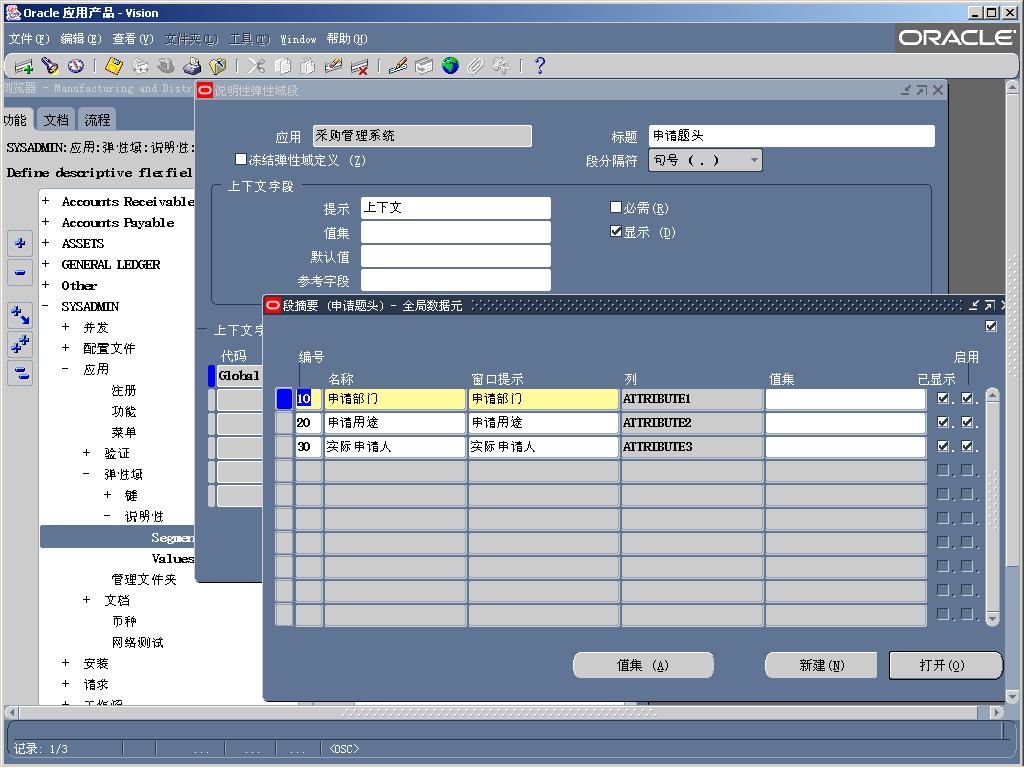Open the 编辑 menu
This screenshot has width=1024, height=768.
80,39
